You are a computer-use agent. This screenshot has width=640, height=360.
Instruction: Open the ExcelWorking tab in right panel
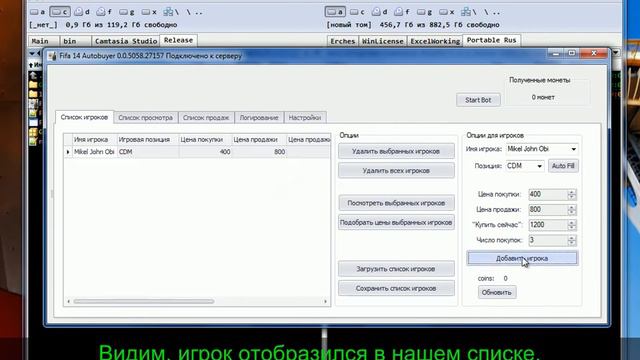tap(435, 41)
